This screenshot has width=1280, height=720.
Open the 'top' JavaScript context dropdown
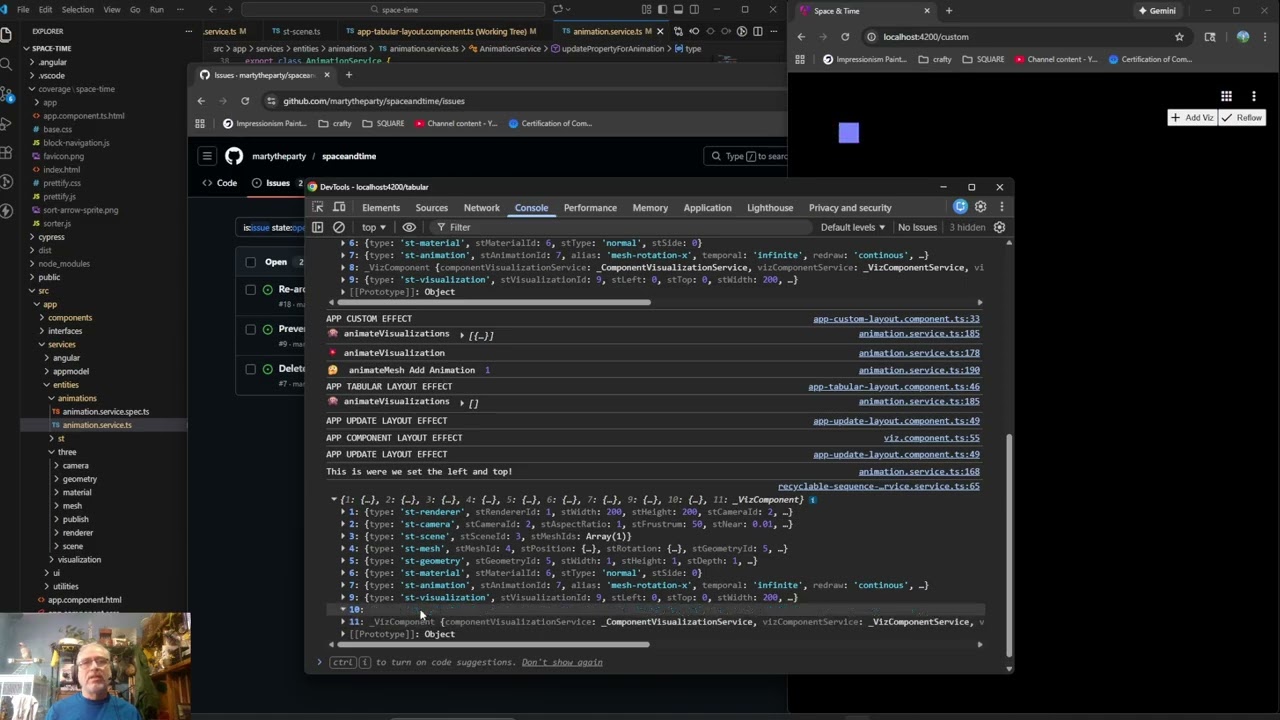pos(374,227)
